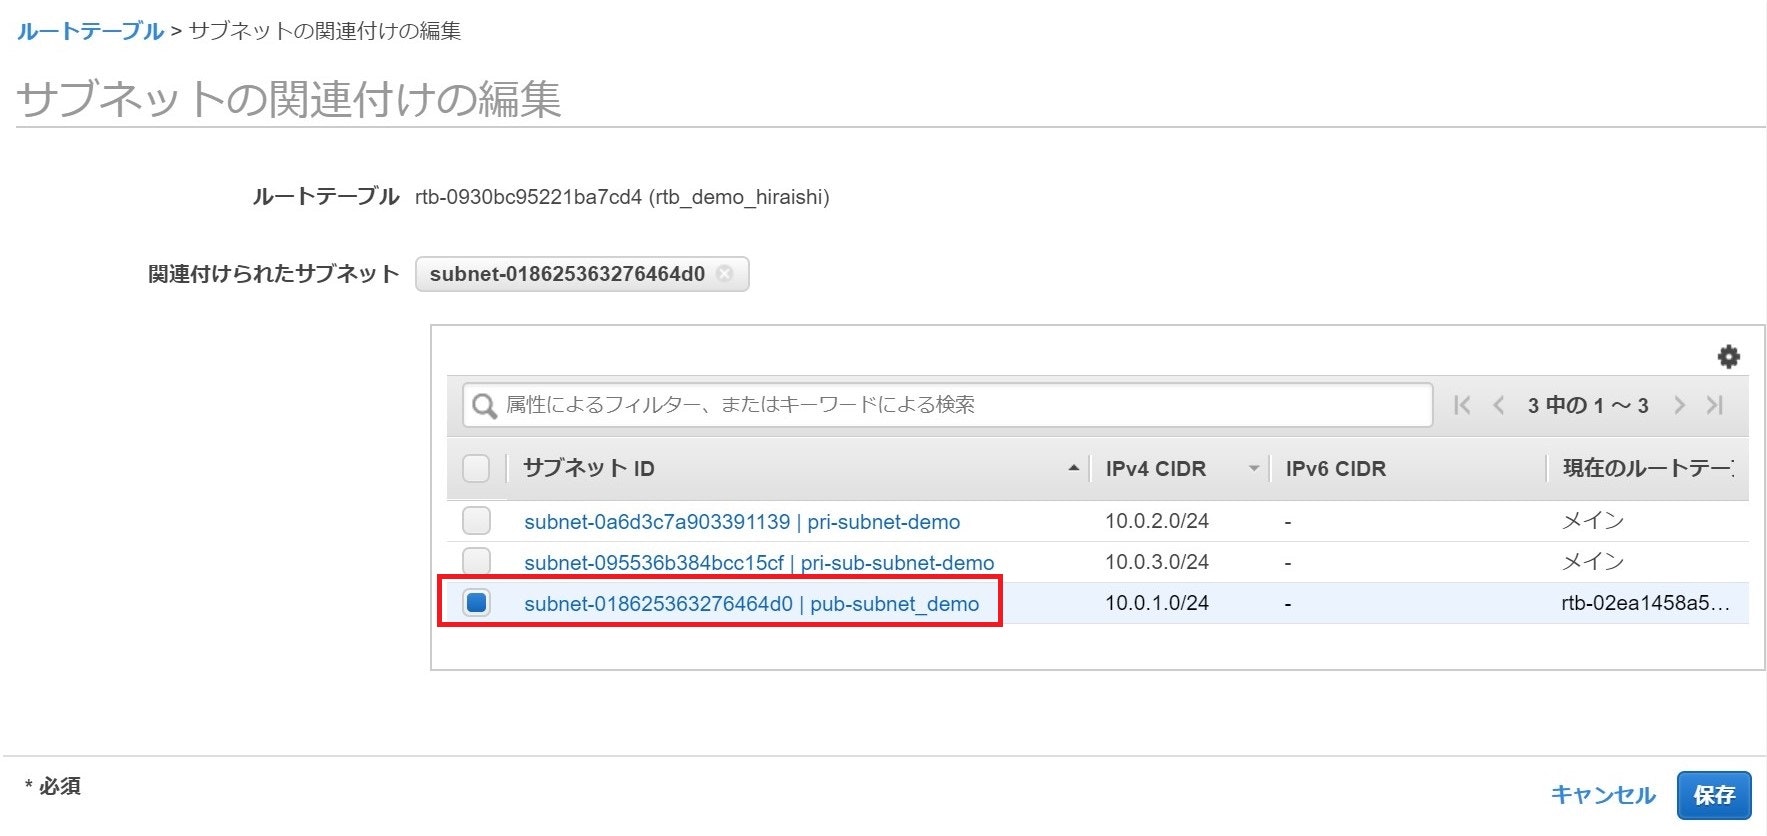Click the IPv4 CIDR column header

pos(1156,468)
